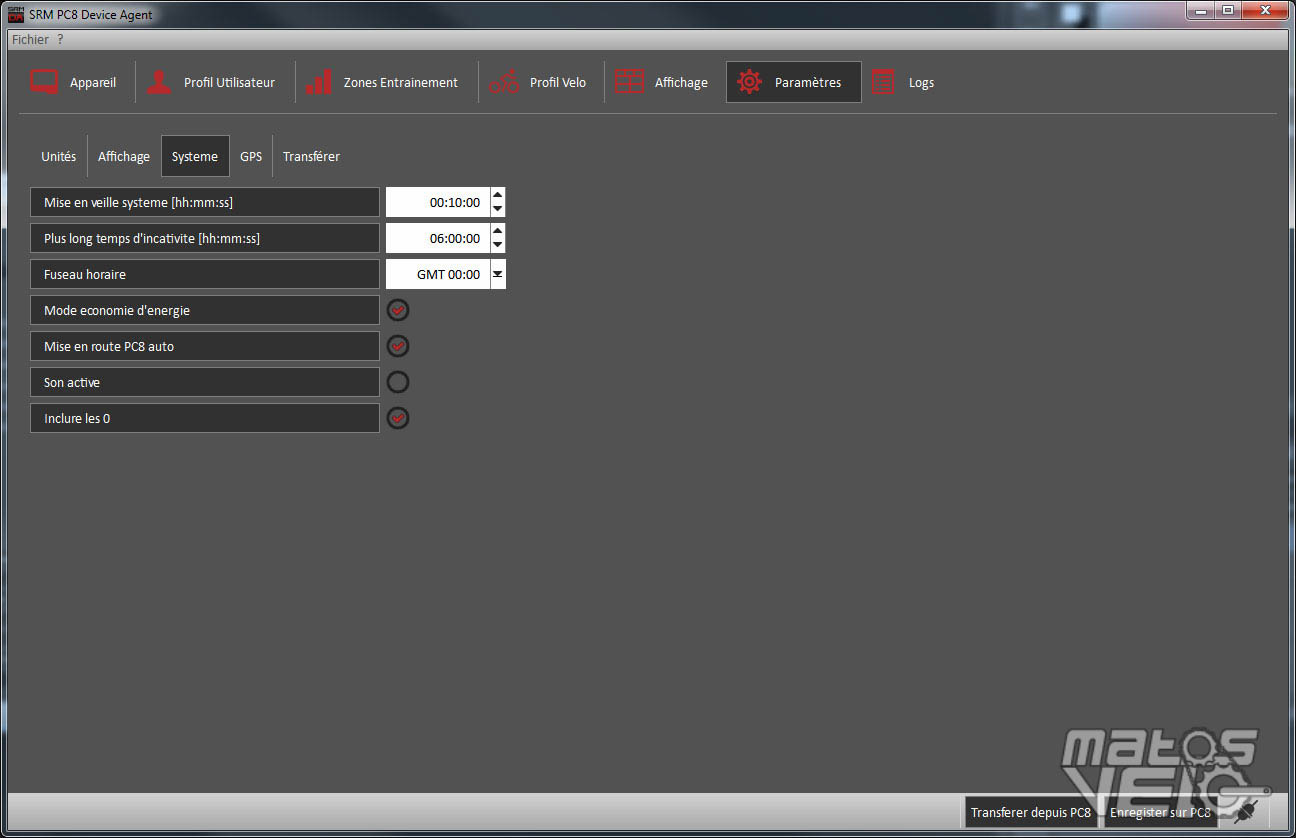The height and width of the screenshot is (838, 1296).
Task: Toggle the Inclure les 0 checkbox
Action: tap(398, 418)
